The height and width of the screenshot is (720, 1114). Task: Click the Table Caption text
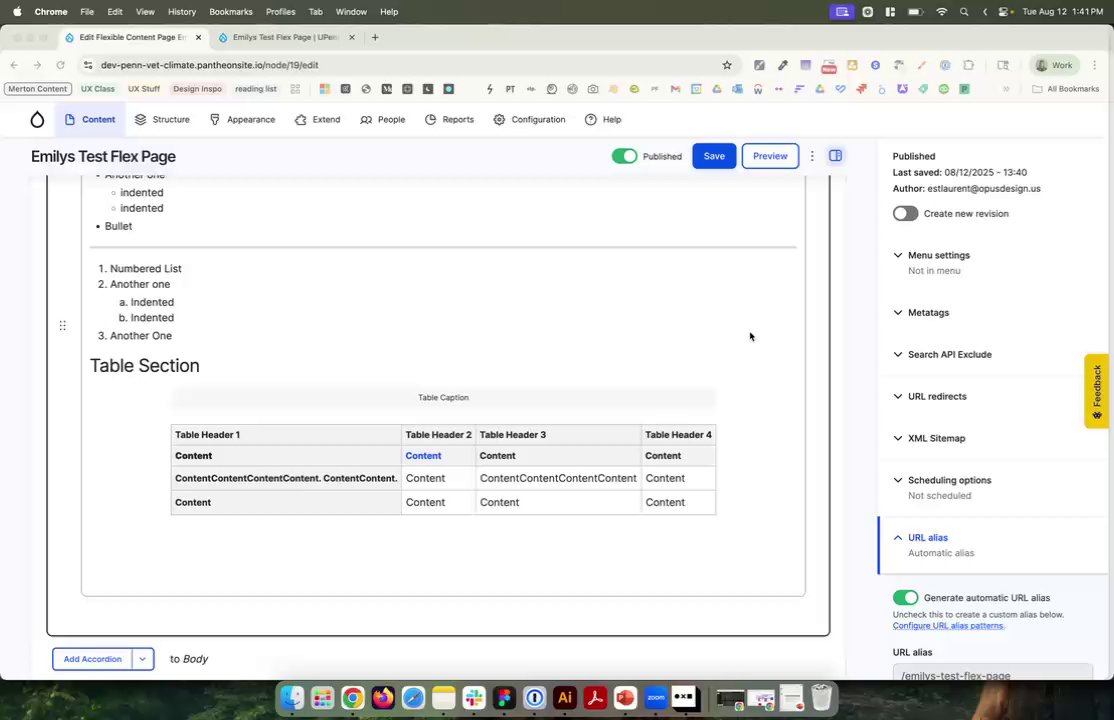click(443, 397)
